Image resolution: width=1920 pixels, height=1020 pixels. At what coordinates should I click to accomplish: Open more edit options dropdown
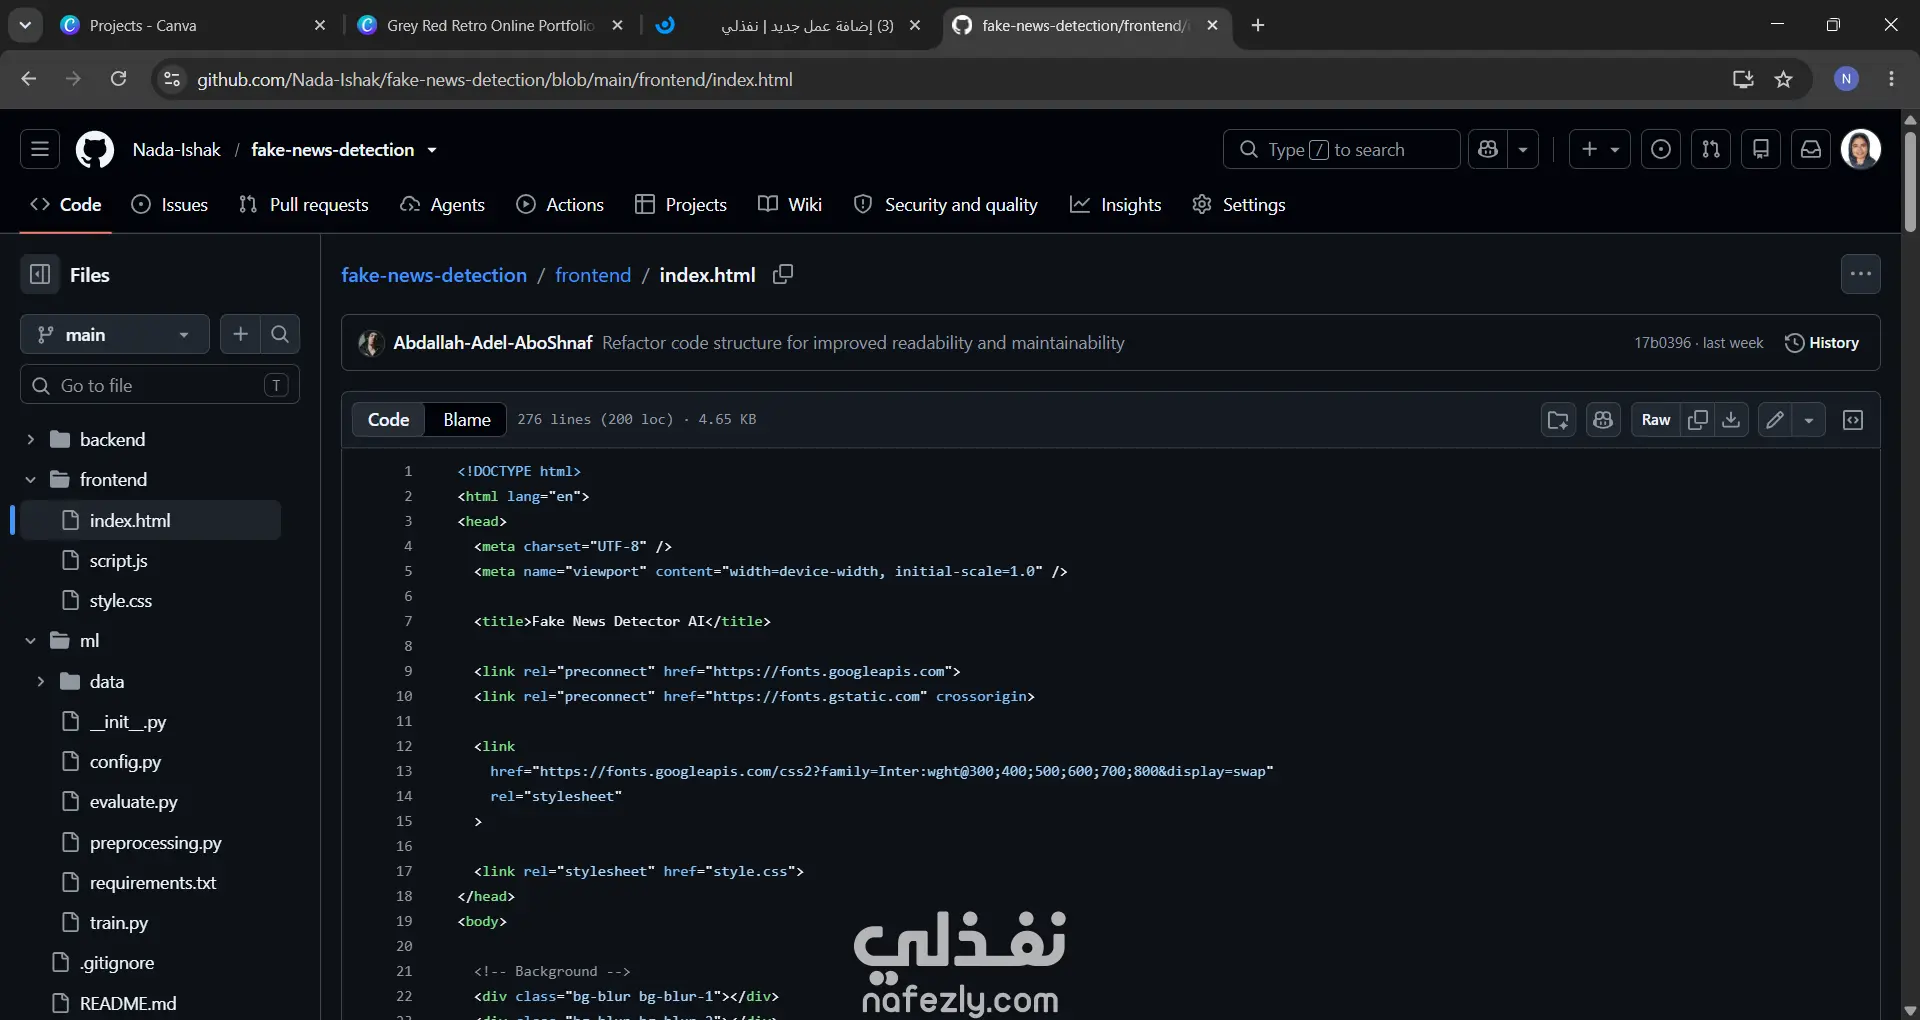click(x=1809, y=420)
